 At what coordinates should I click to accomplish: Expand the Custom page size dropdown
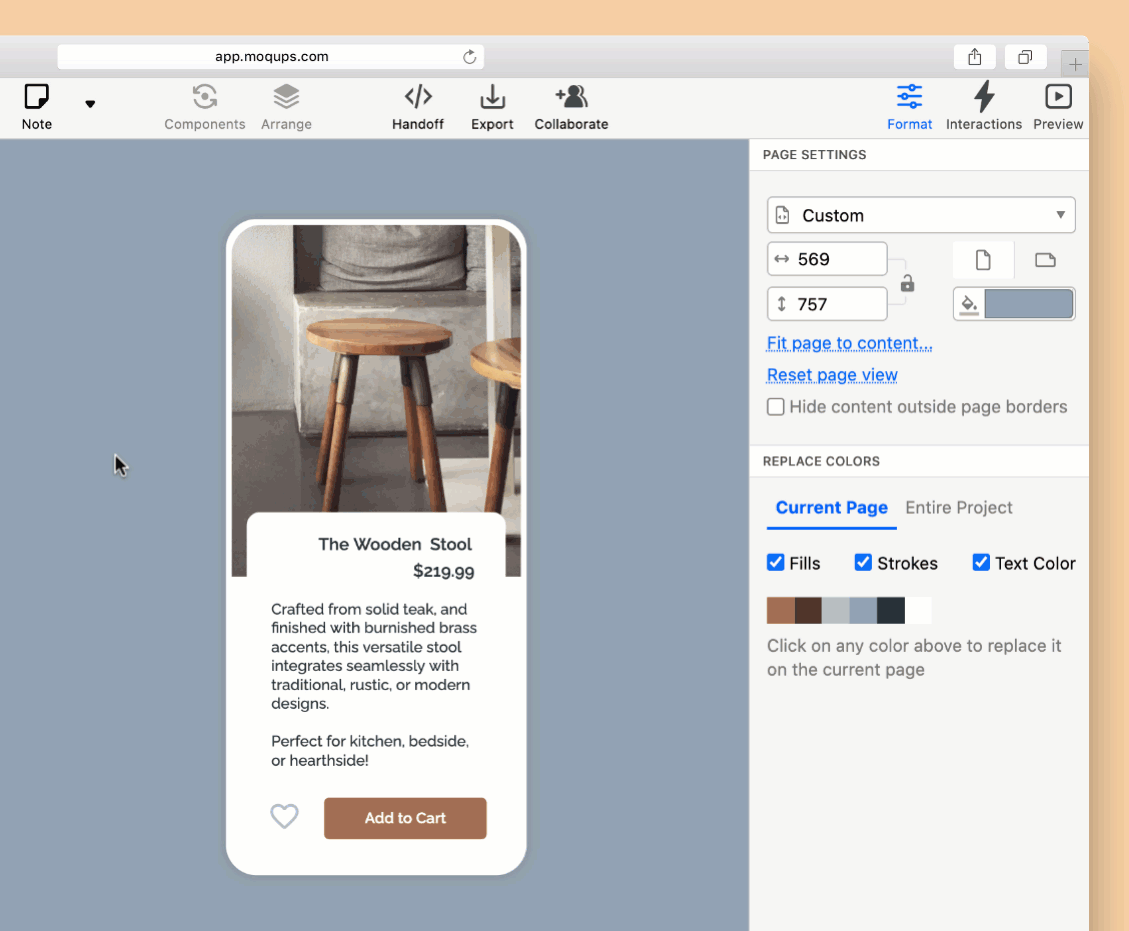point(921,215)
